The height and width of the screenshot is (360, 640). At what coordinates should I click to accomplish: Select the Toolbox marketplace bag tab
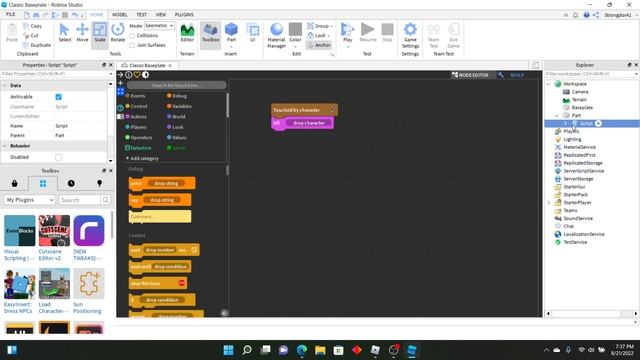(x=14, y=184)
